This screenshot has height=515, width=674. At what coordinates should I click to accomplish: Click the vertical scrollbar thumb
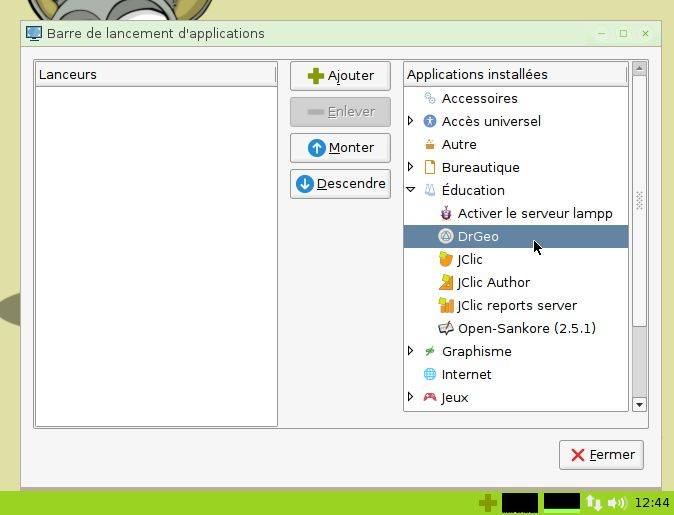[639, 201]
